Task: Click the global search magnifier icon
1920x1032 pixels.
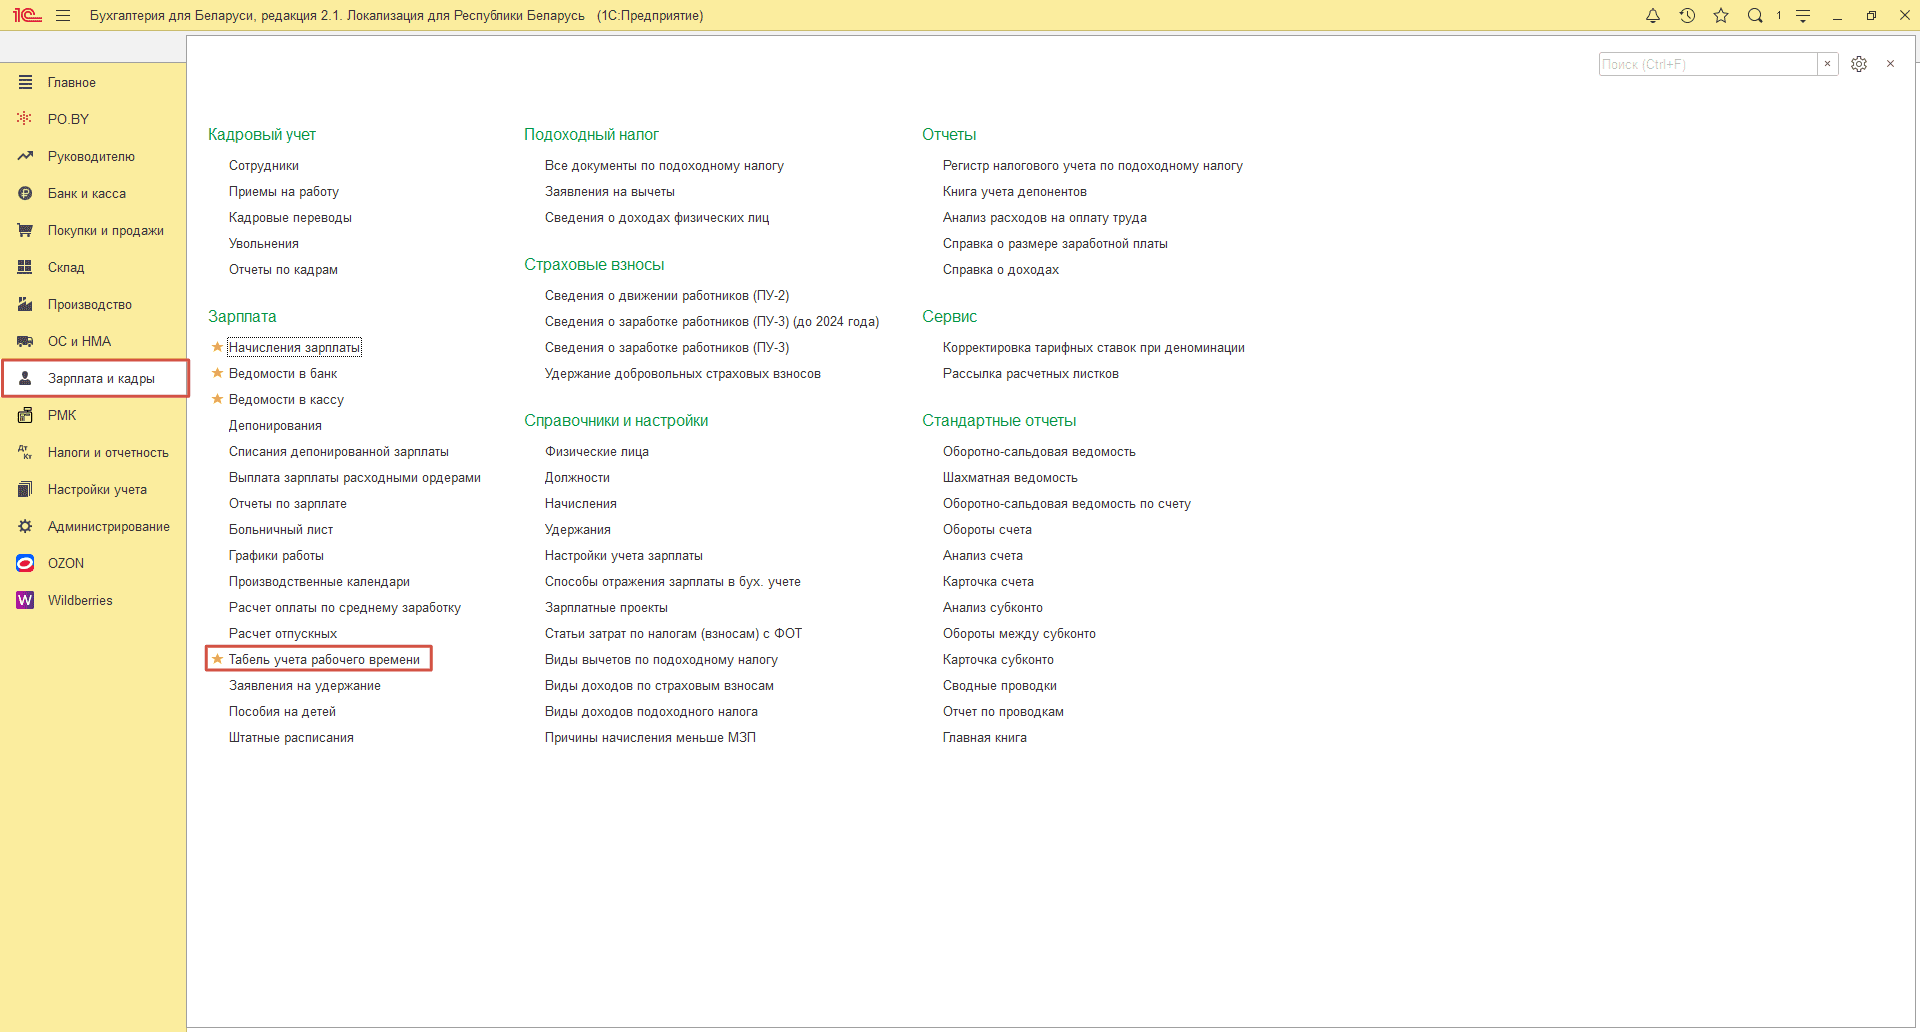Action: [x=1755, y=16]
